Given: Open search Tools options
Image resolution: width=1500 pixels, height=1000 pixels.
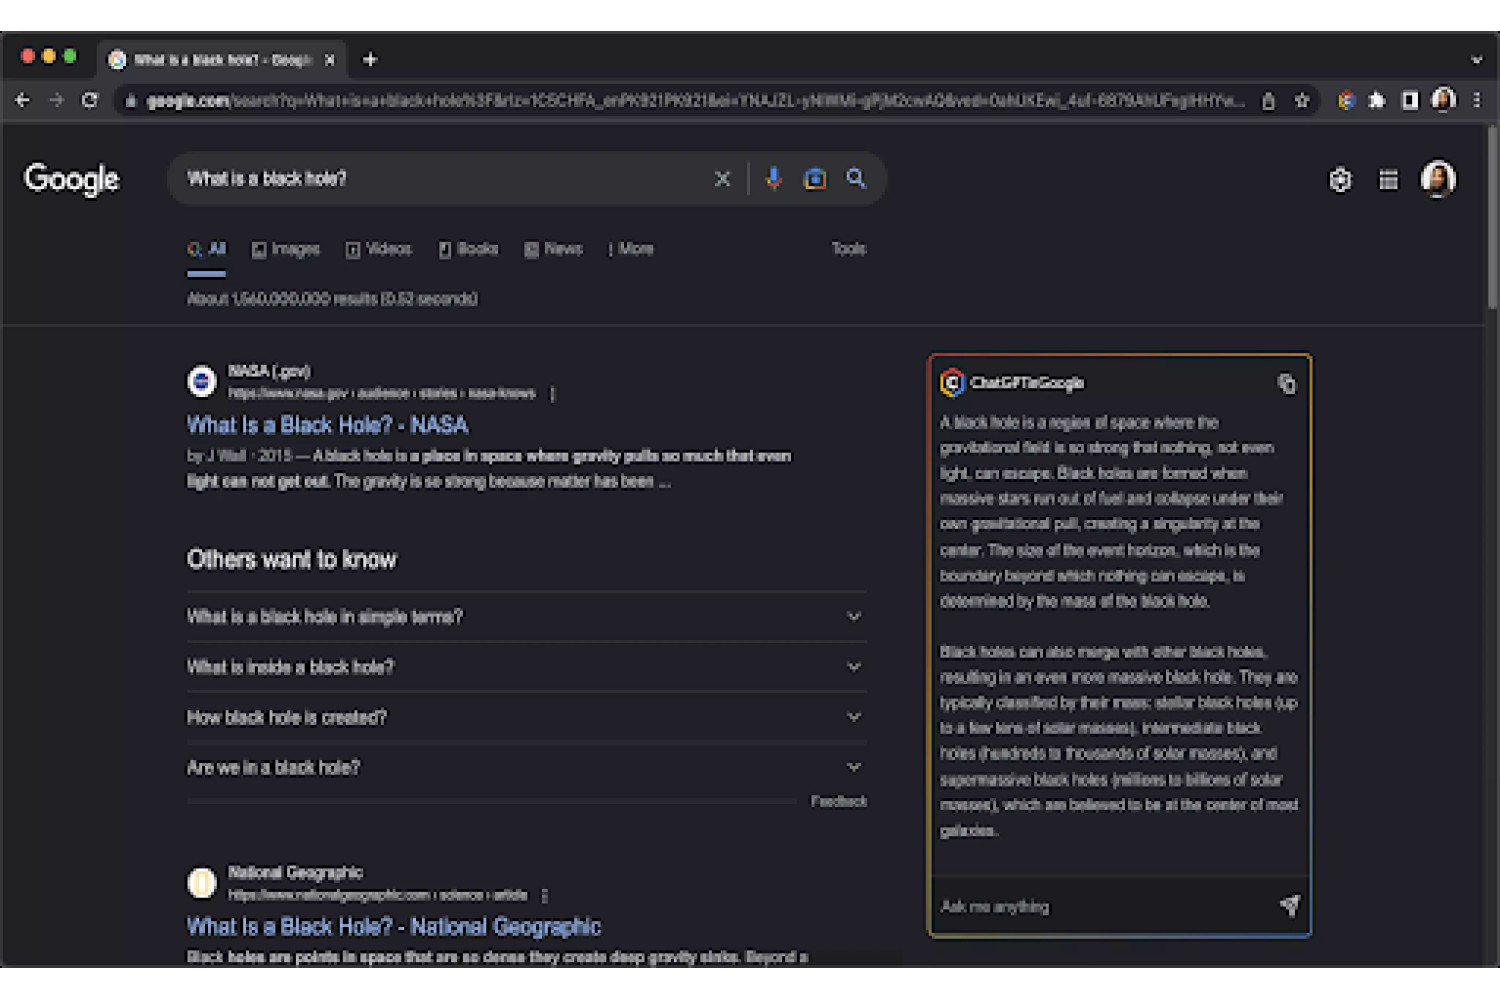Looking at the screenshot, I should [849, 249].
